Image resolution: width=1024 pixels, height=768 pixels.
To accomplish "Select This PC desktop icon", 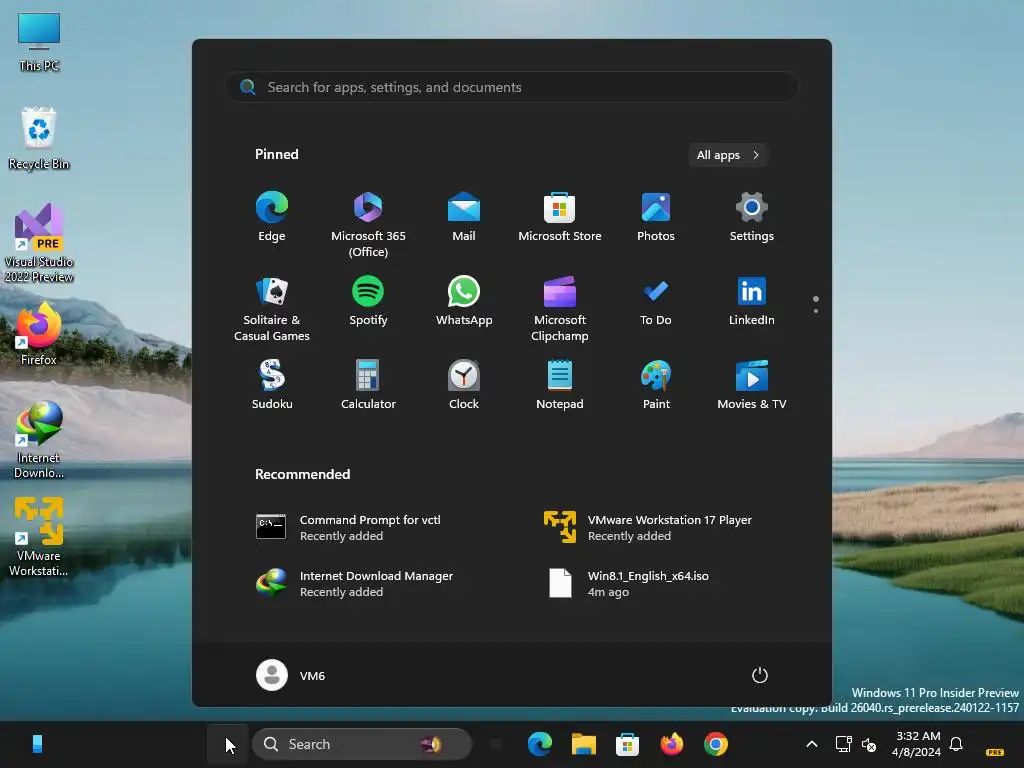I will (39, 42).
